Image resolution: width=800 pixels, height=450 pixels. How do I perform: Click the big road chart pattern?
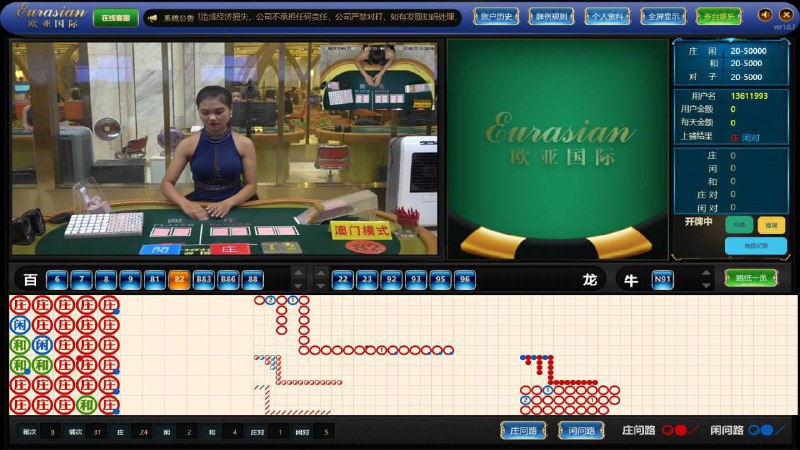point(354,325)
